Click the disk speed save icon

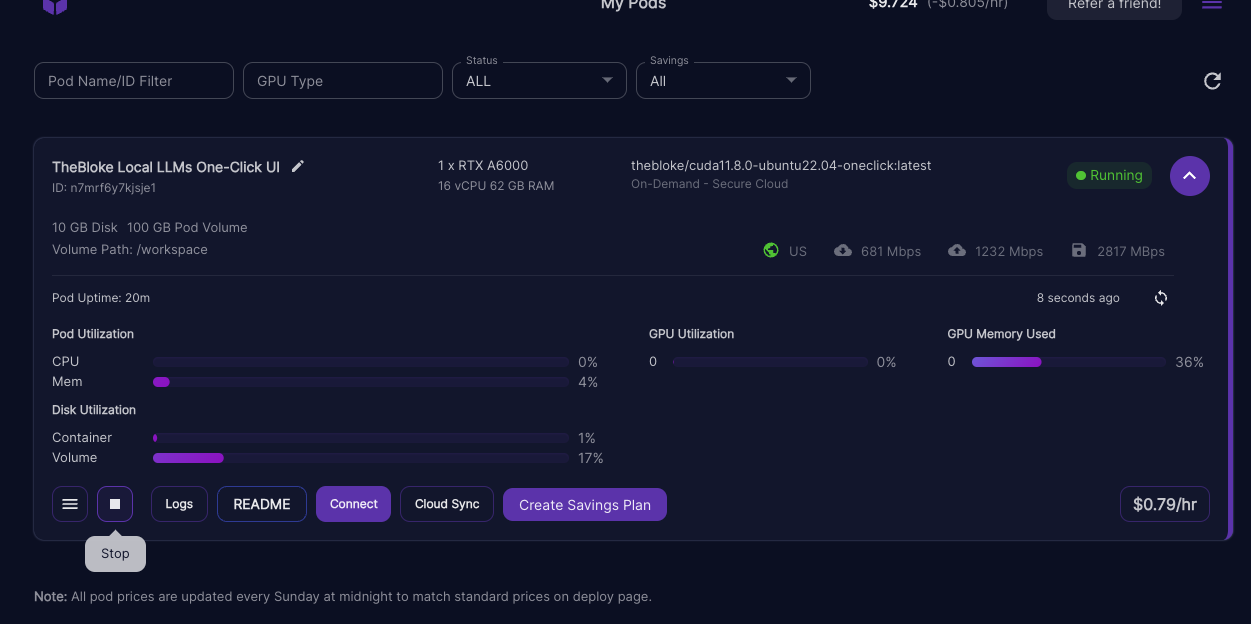[1079, 251]
